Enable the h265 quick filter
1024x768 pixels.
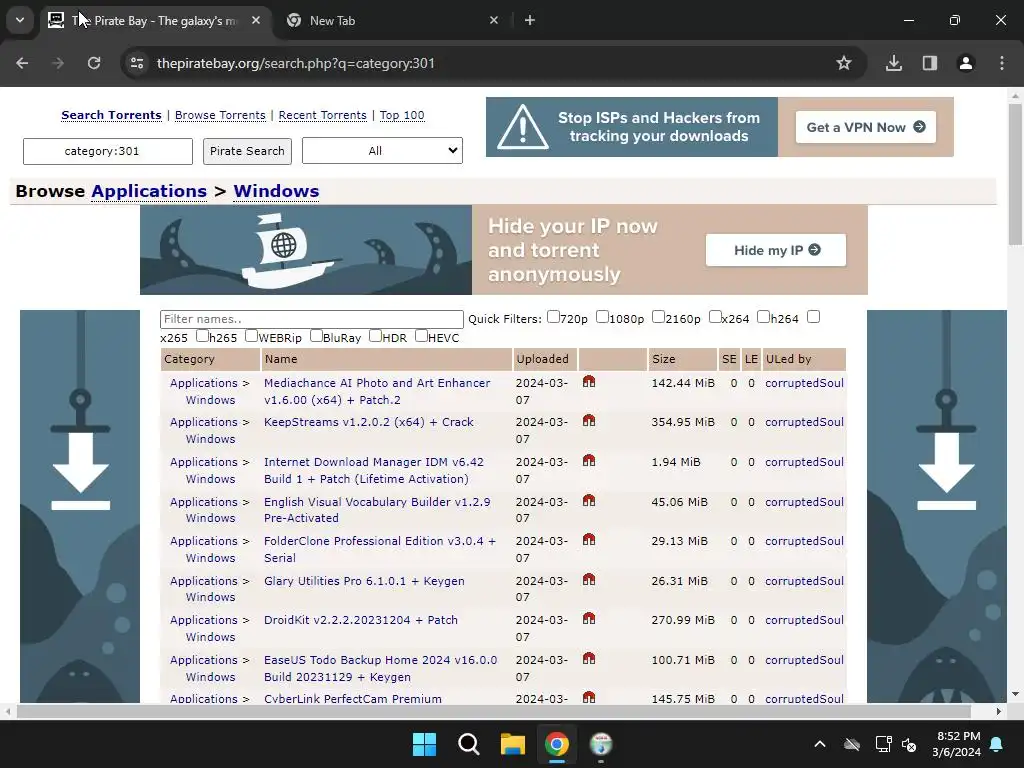point(202,336)
